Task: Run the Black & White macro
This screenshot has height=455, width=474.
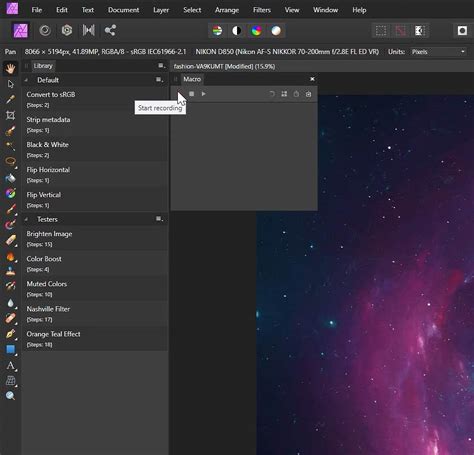Action: [95, 149]
